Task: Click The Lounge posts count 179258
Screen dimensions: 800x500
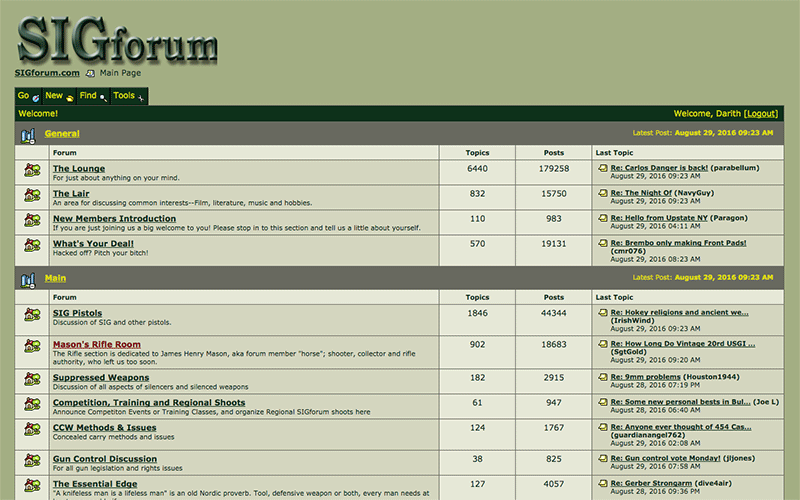Action: click(x=554, y=169)
